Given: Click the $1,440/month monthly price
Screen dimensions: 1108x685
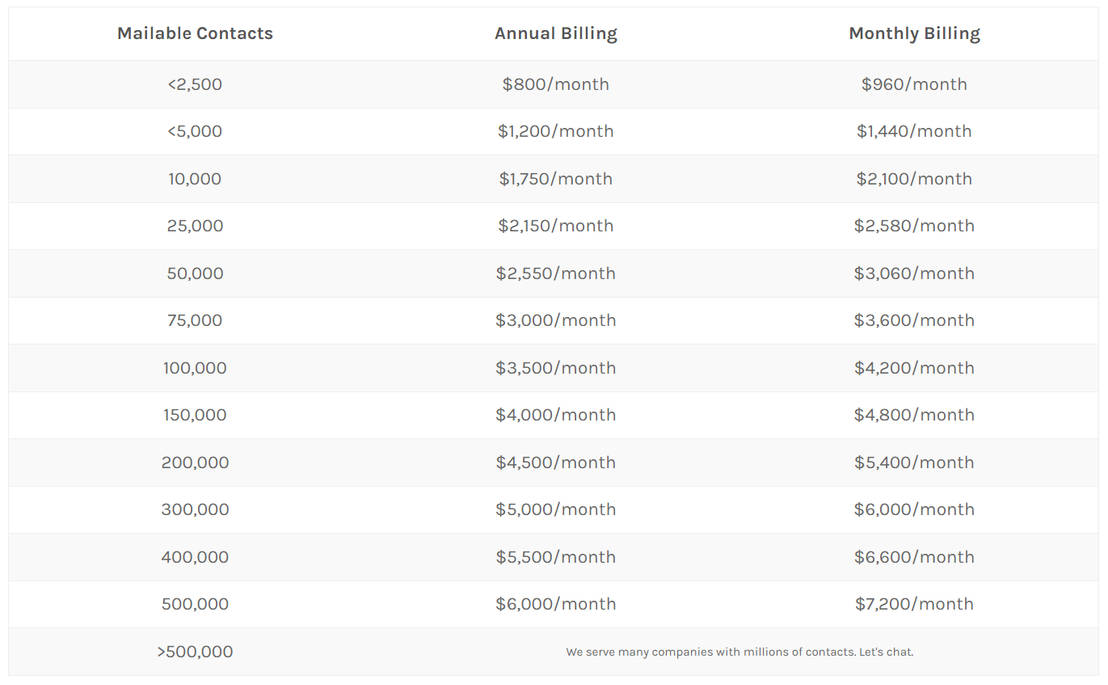Looking at the screenshot, I should click(914, 131).
